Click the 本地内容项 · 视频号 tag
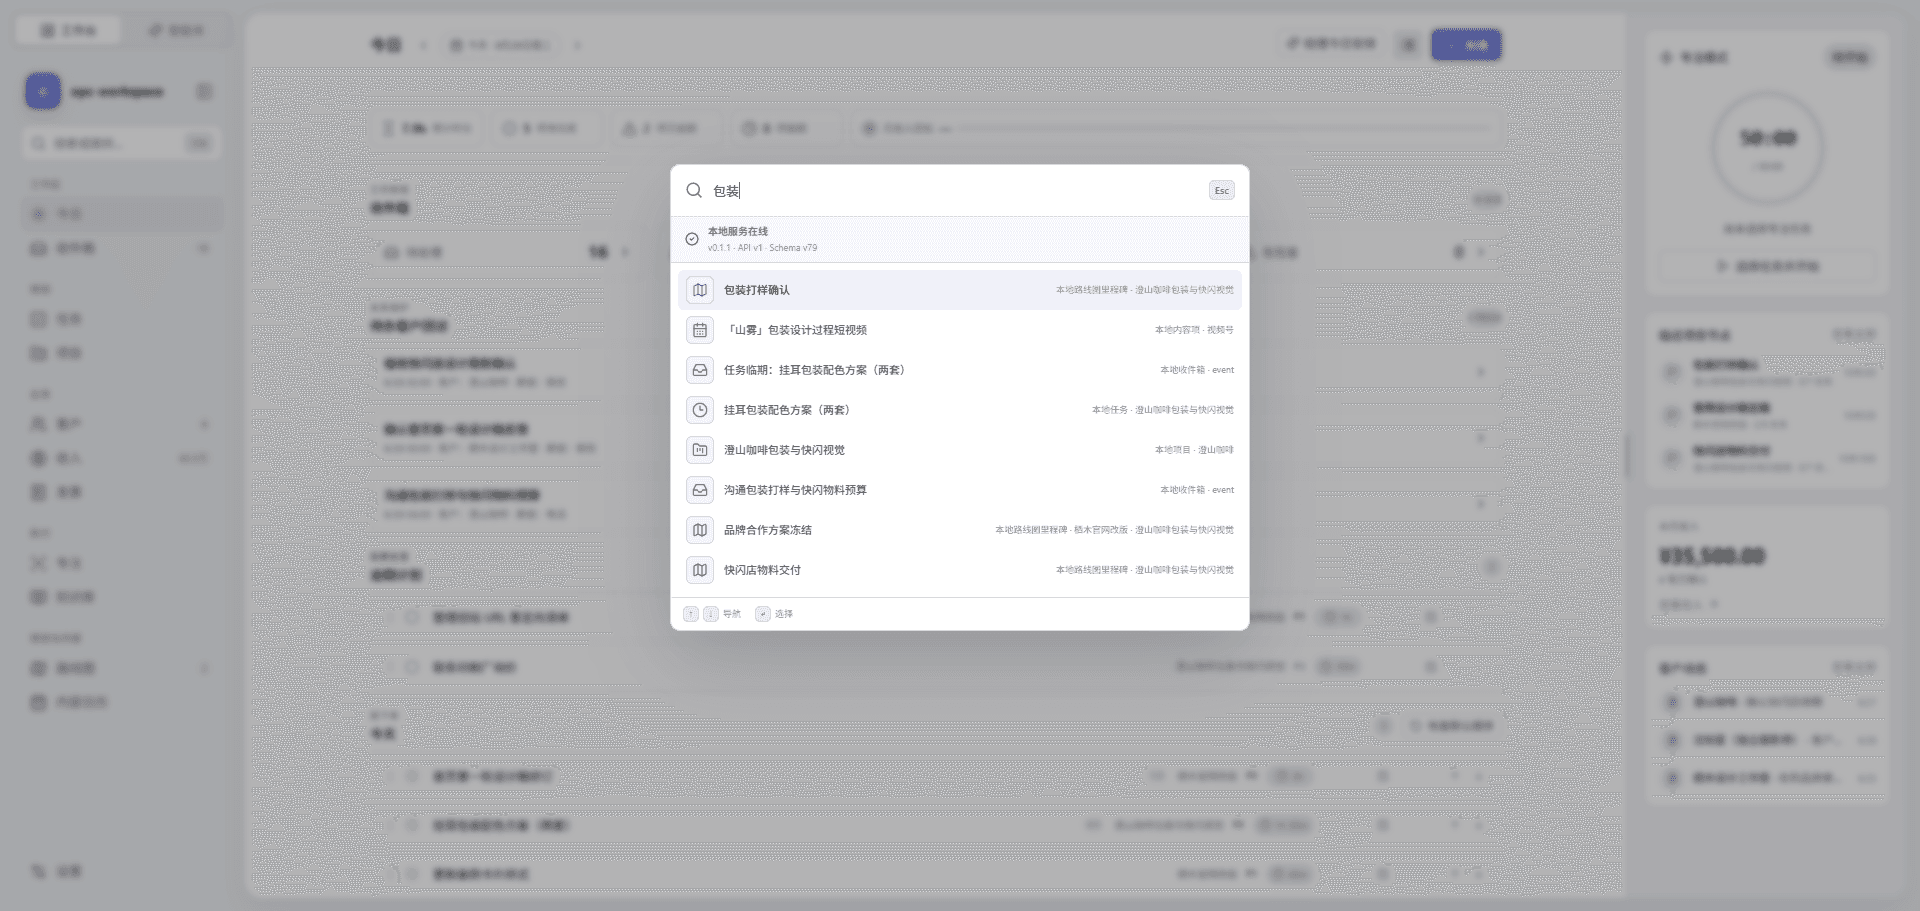Screen dimensions: 1920x911 pos(1194,330)
